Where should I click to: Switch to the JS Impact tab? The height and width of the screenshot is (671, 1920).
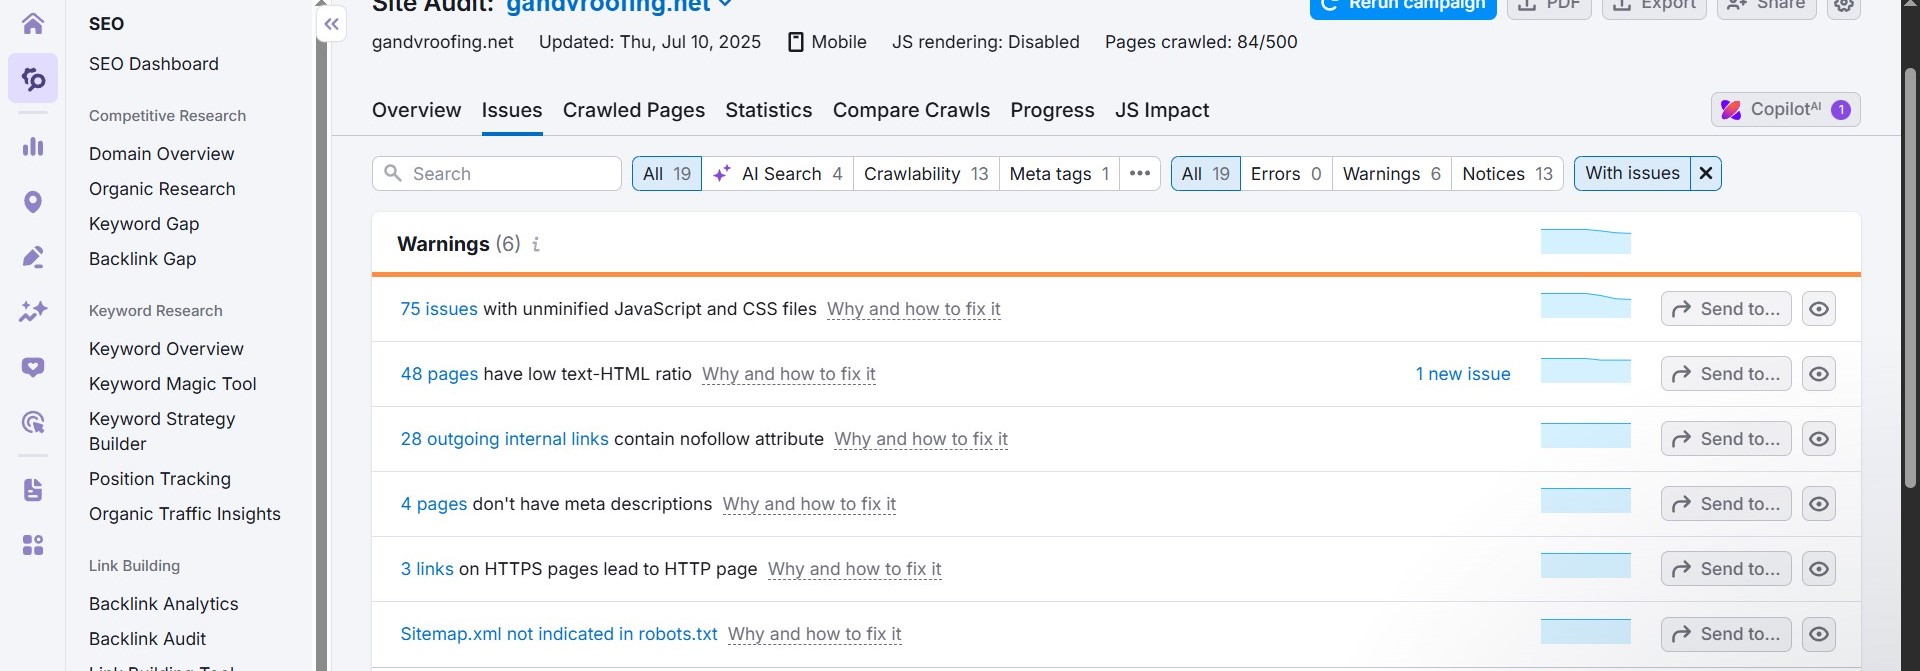tap(1162, 110)
